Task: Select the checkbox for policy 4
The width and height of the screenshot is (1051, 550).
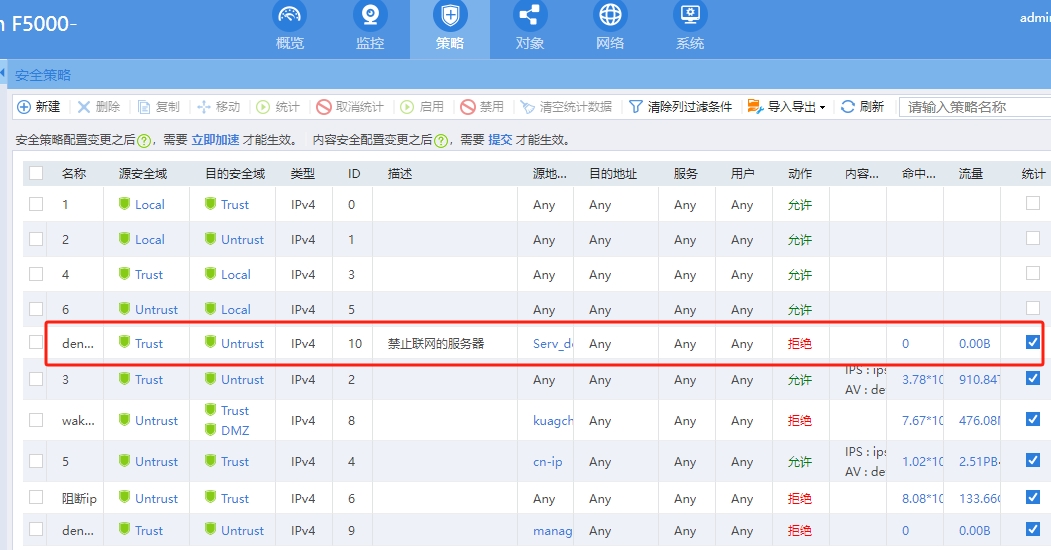Action: pos(36,274)
